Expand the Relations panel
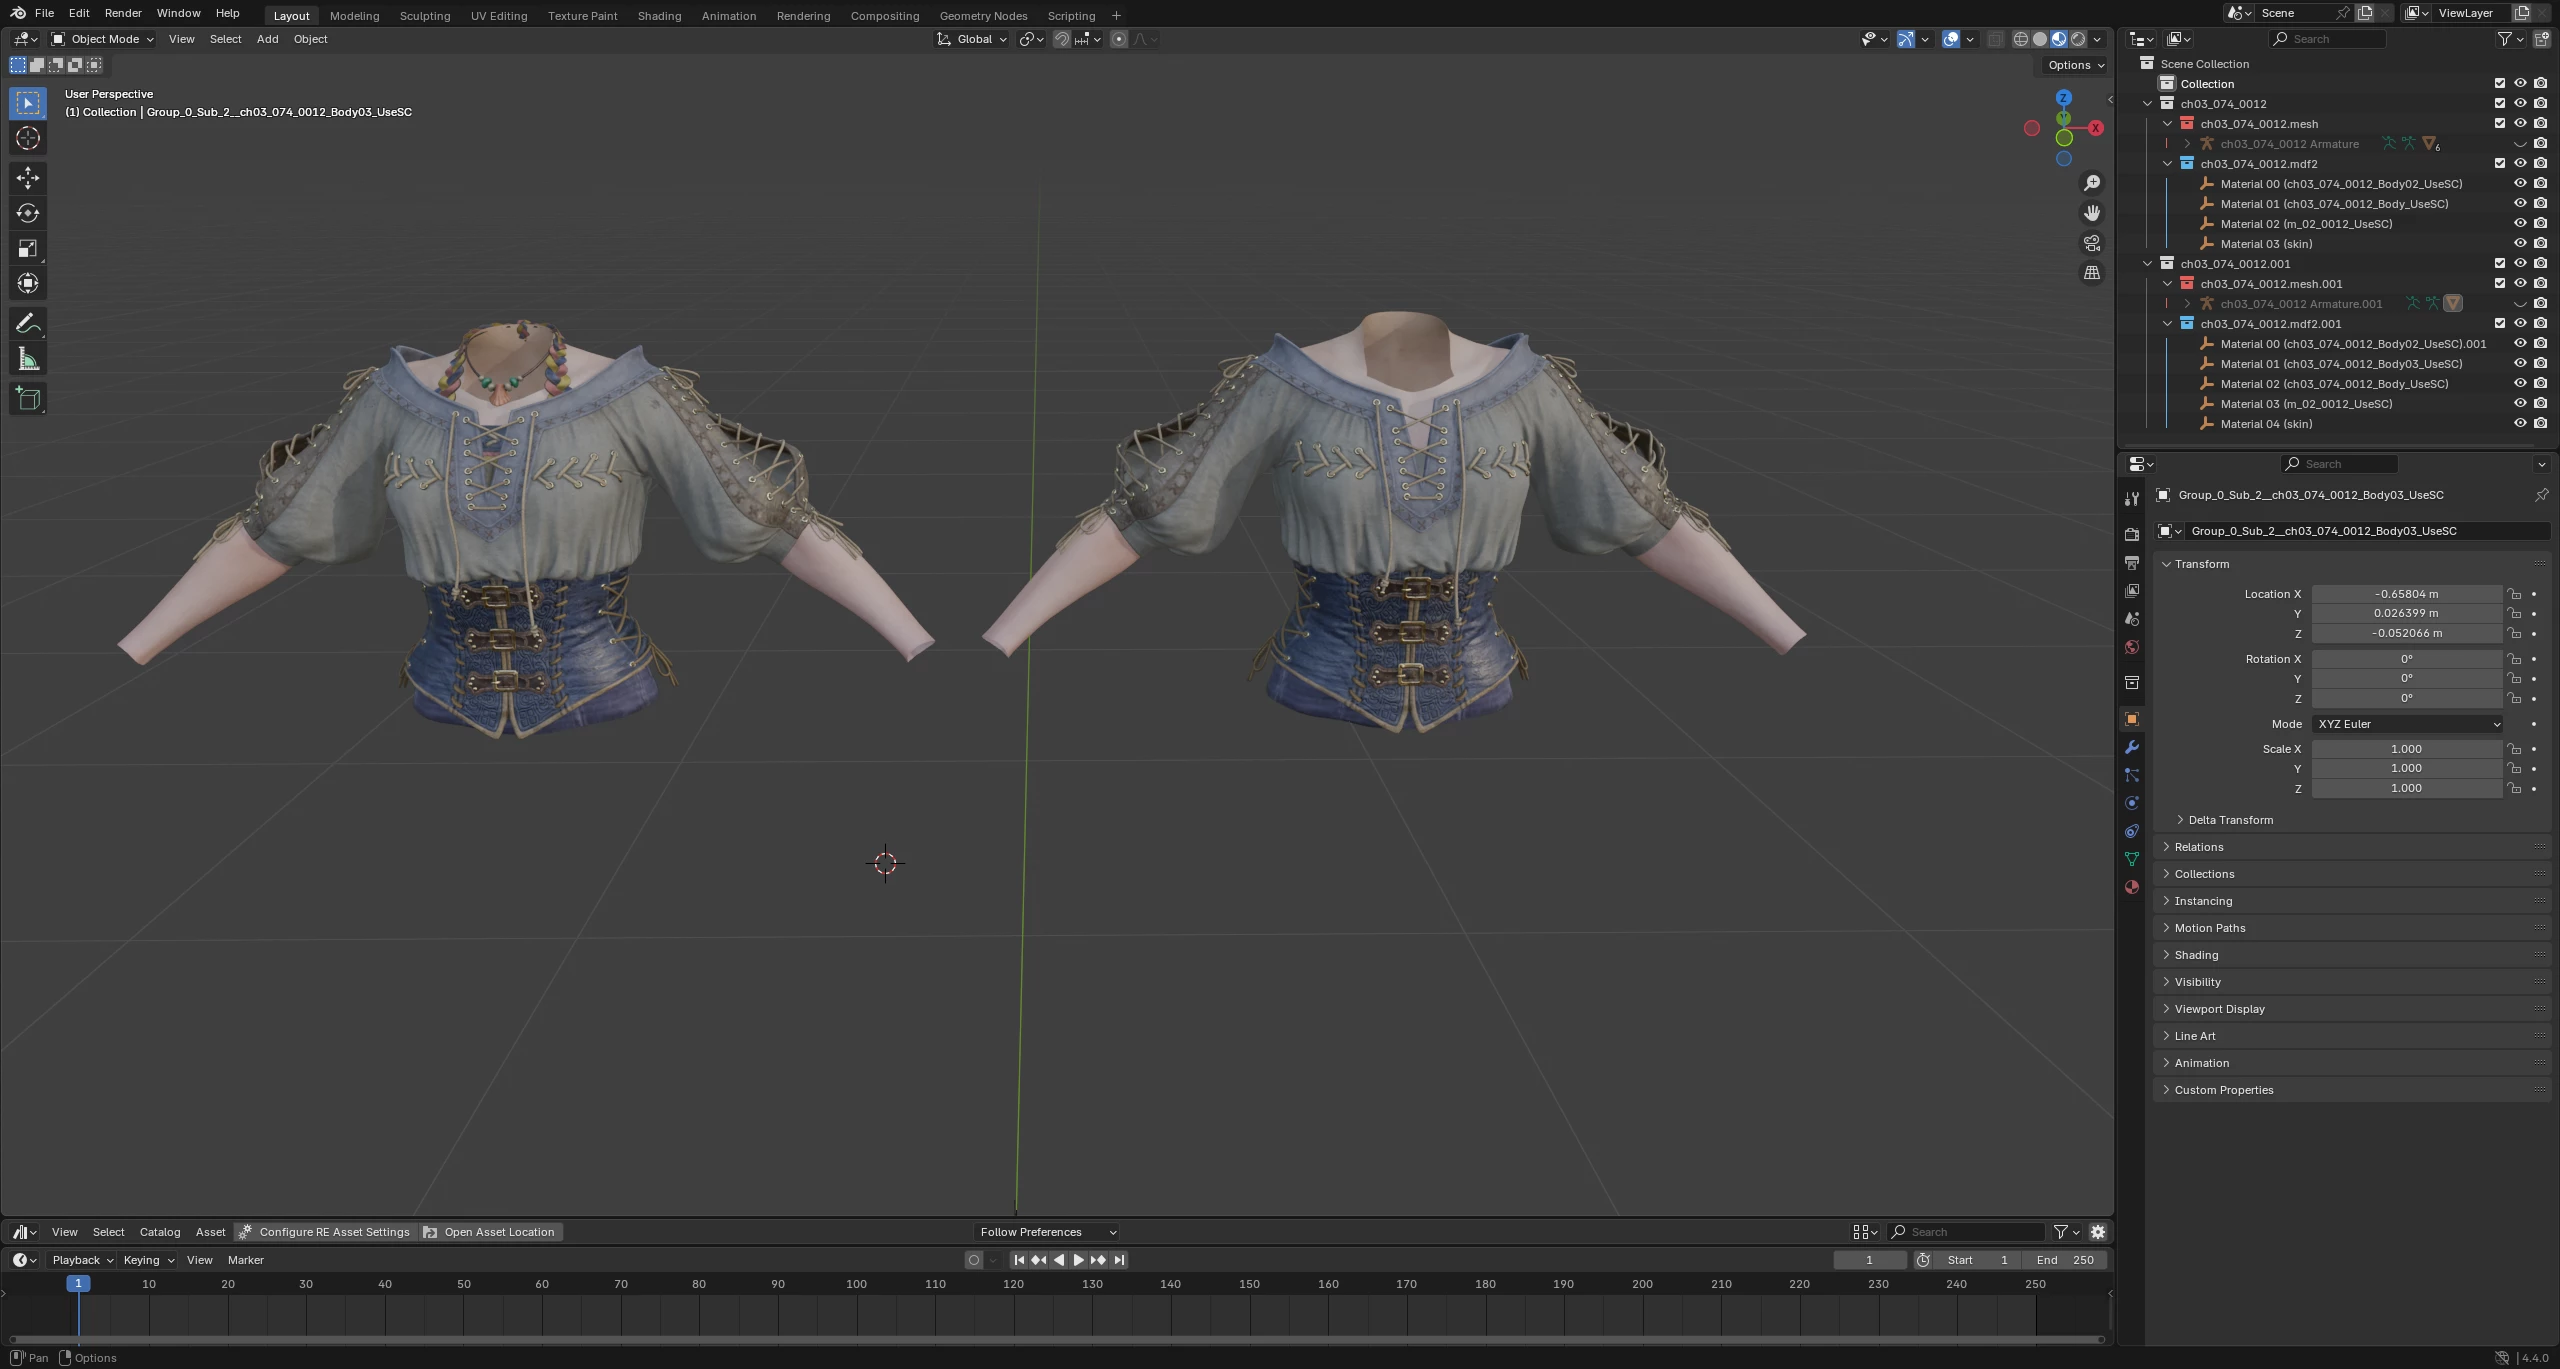2560x1369 pixels. [2199, 847]
